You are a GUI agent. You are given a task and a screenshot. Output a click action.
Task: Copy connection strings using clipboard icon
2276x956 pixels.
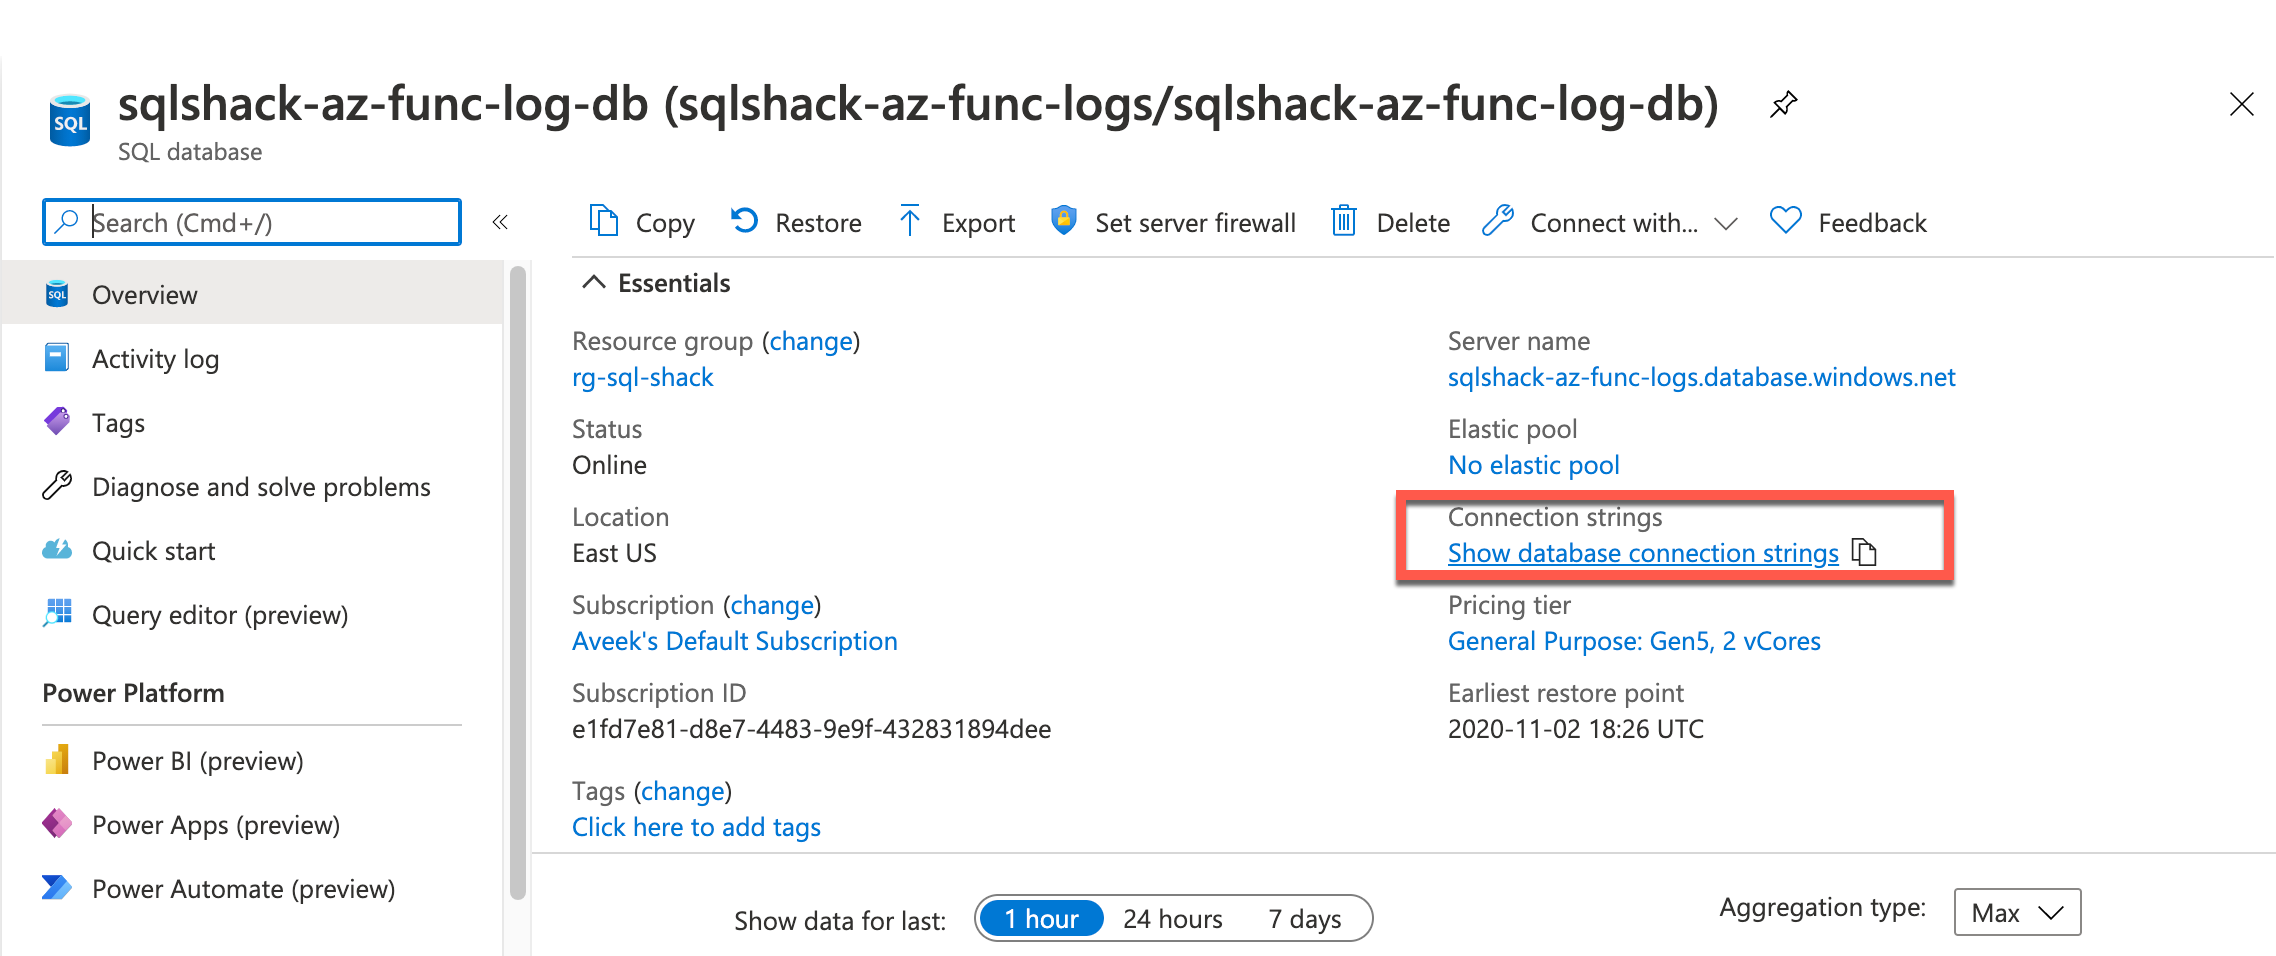1864,552
